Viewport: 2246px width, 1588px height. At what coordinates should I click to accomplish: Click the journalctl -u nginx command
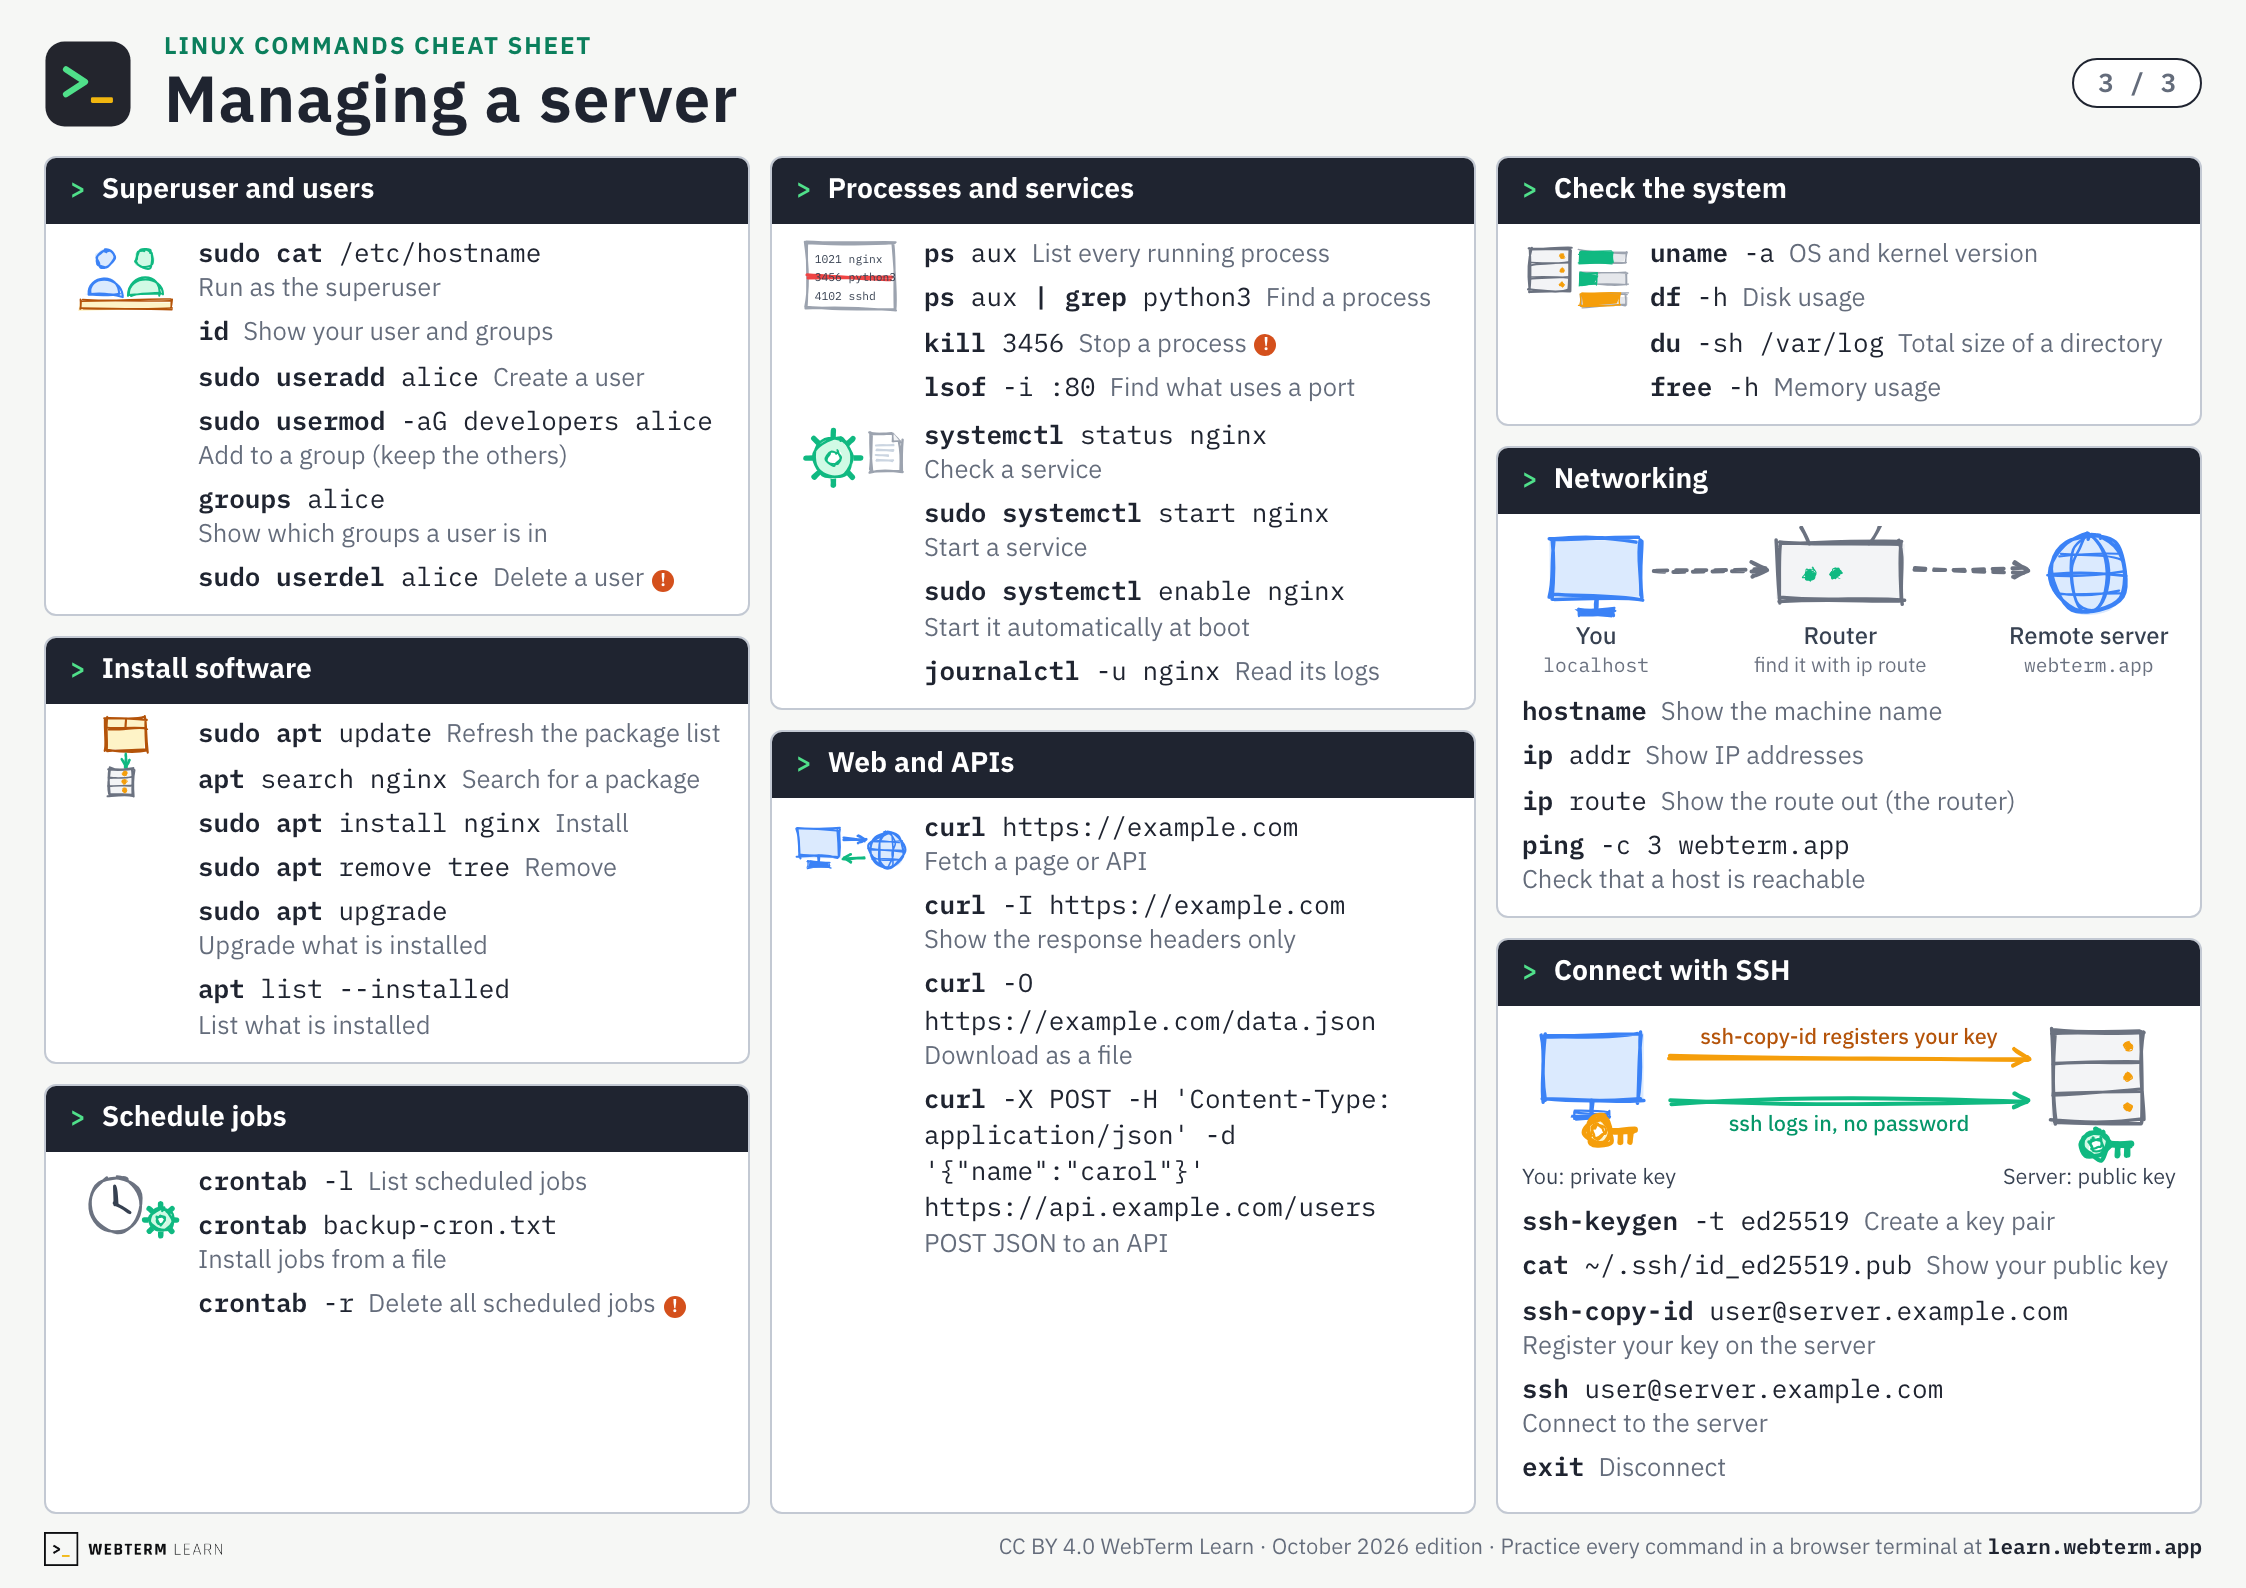1072,672
